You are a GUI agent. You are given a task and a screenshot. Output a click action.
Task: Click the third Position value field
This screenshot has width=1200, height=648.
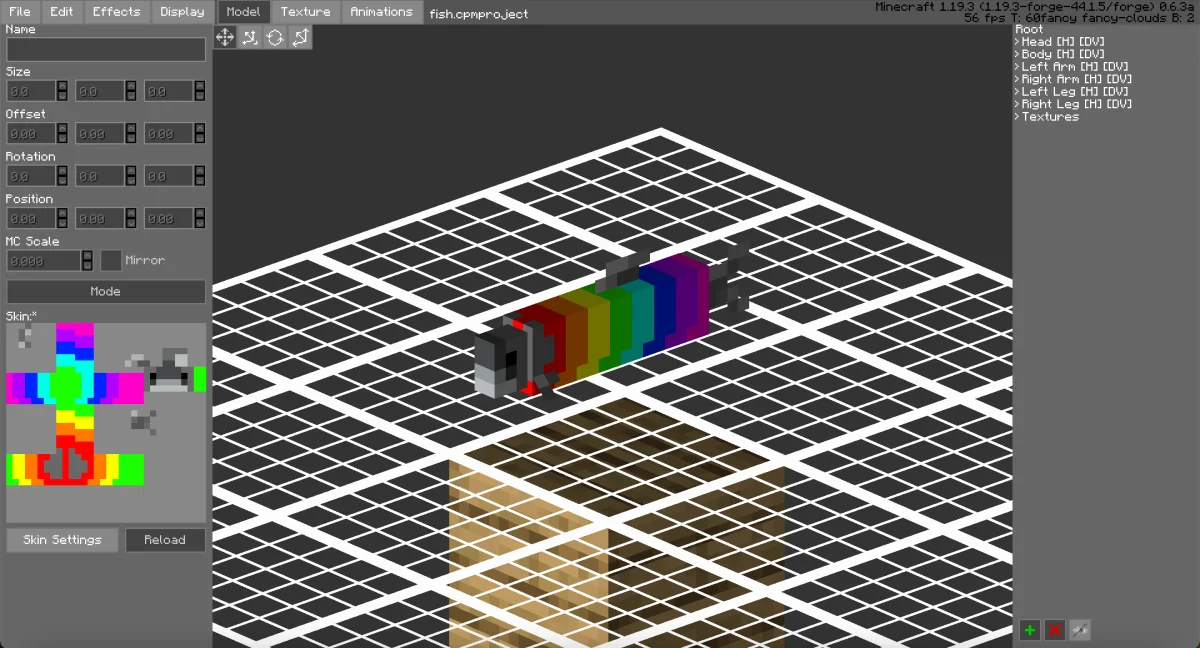tap(169, 218)
